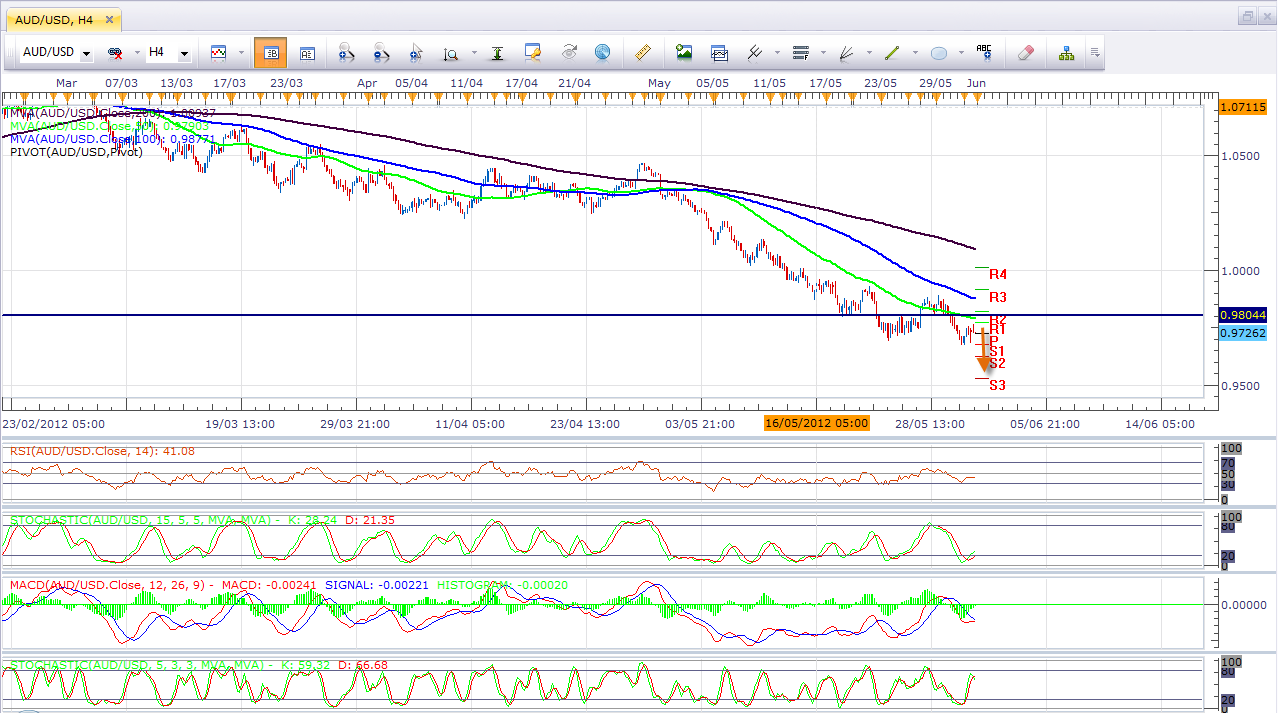Click the STOCHASTIC(AUD/USD, 5, 3, 3) label
Image resolution: width=1278 pixels, height=713 pixels.
(x=198, y=664)
